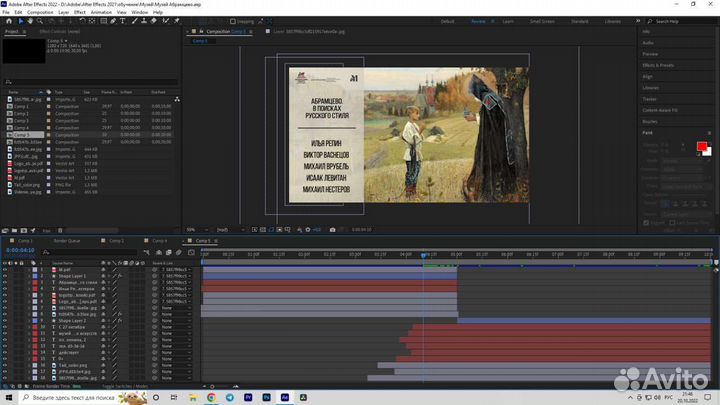The image size is (720, 405).
Task: Toggle visibility of layer 18 jpg
Action: point(5,378)
